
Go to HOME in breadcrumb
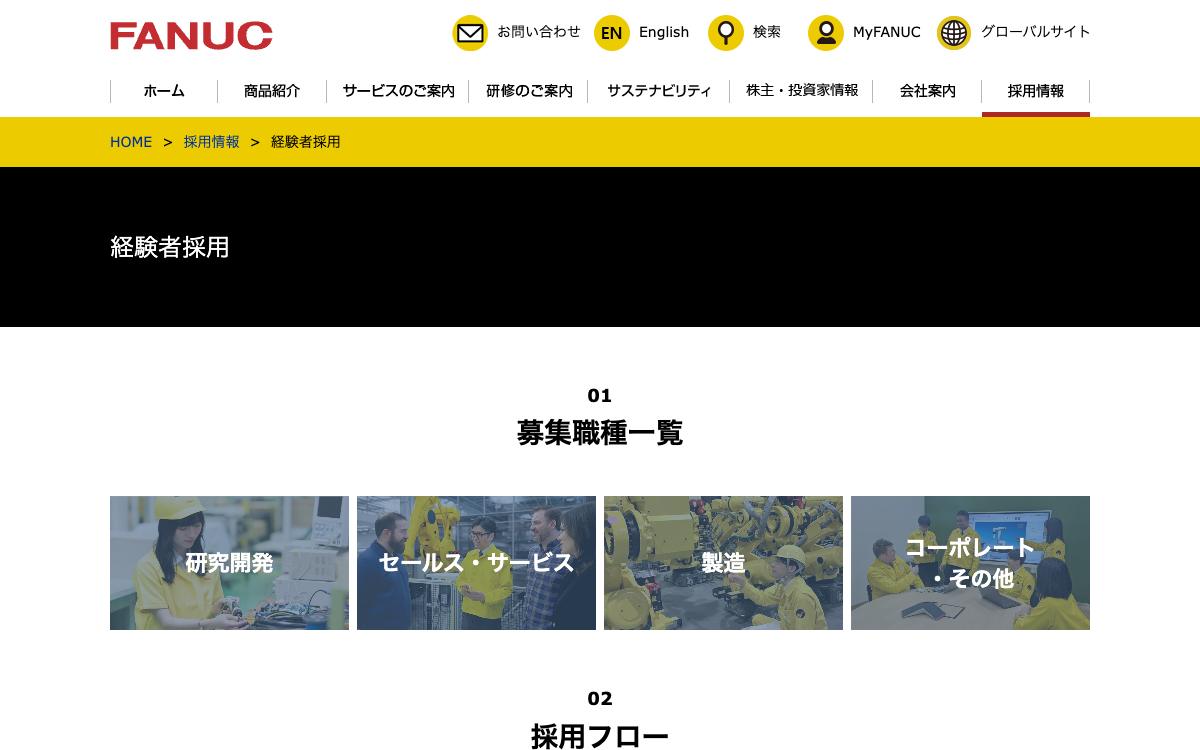coord(131,142)
